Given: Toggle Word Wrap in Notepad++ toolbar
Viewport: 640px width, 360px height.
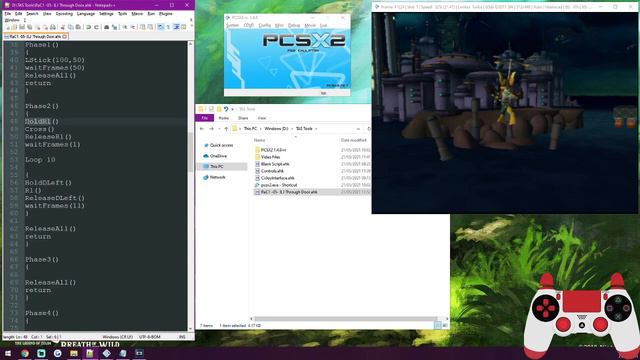Looking at the screenshot, I should [x=160, y=27].
